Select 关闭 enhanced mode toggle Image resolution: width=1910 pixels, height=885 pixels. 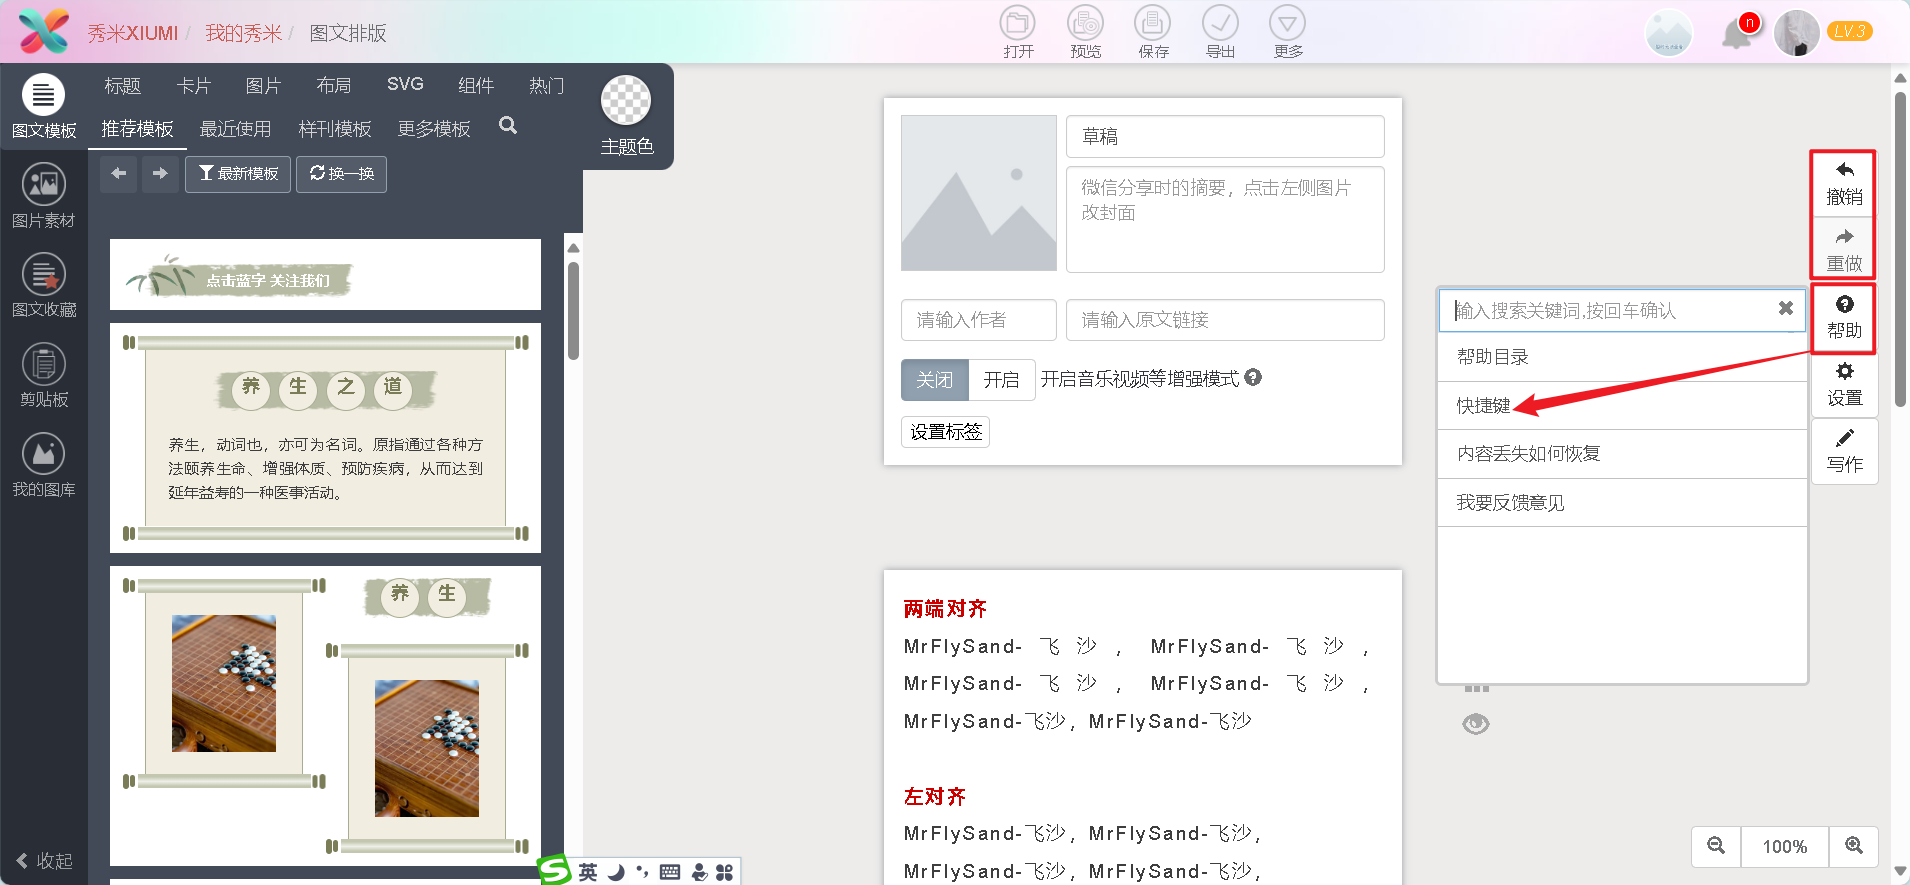[934, 380]
